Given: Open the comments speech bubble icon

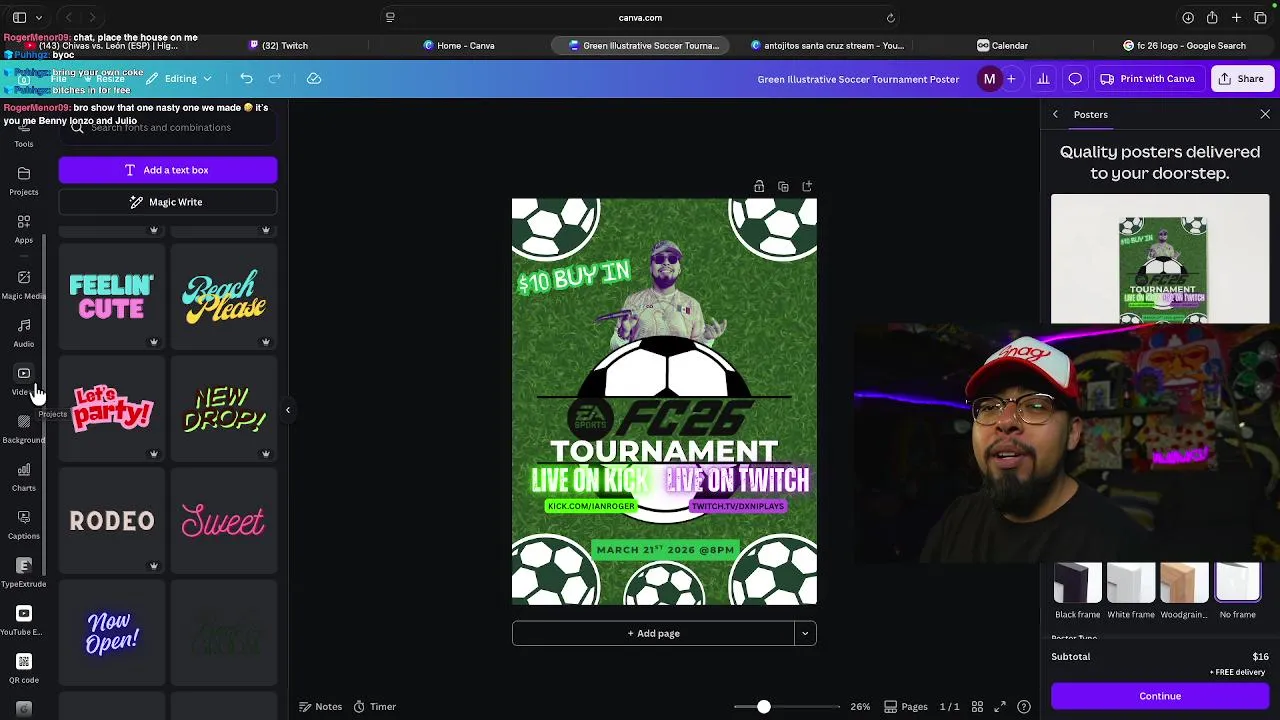Looking at the screenshot, I should 1075,79.
